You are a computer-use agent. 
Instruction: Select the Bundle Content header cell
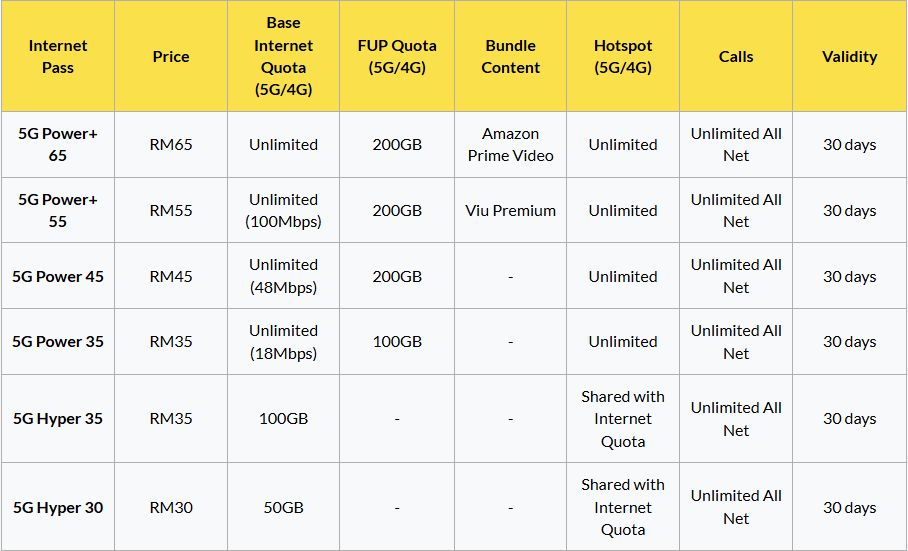pos(510,57)
